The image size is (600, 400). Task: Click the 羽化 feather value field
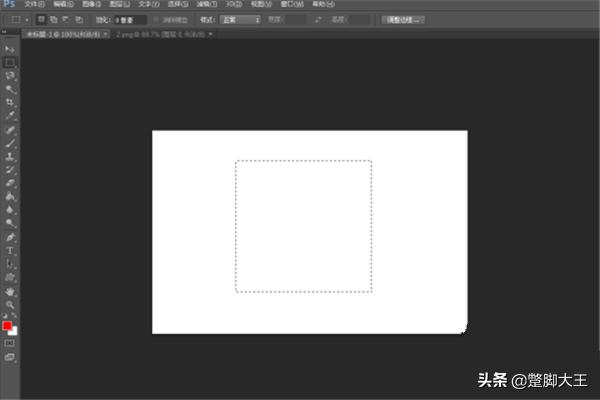coord(130,20)
